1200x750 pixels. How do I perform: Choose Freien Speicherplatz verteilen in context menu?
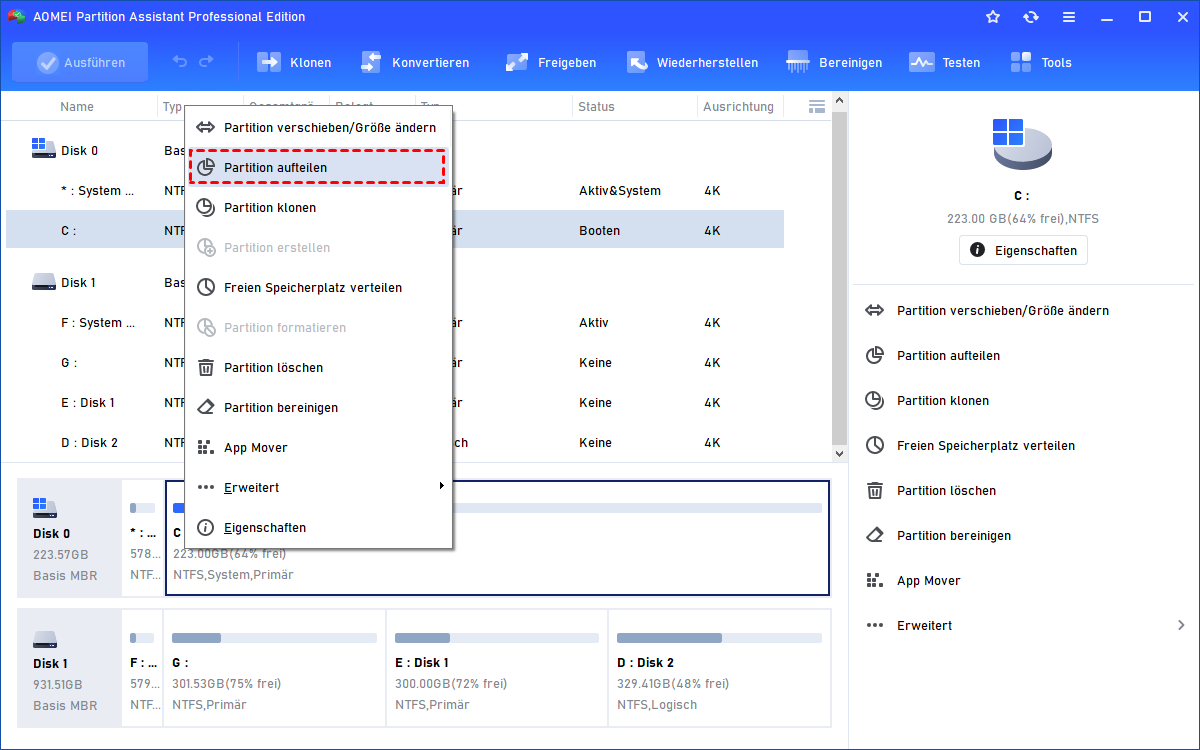tap(319, 288)
